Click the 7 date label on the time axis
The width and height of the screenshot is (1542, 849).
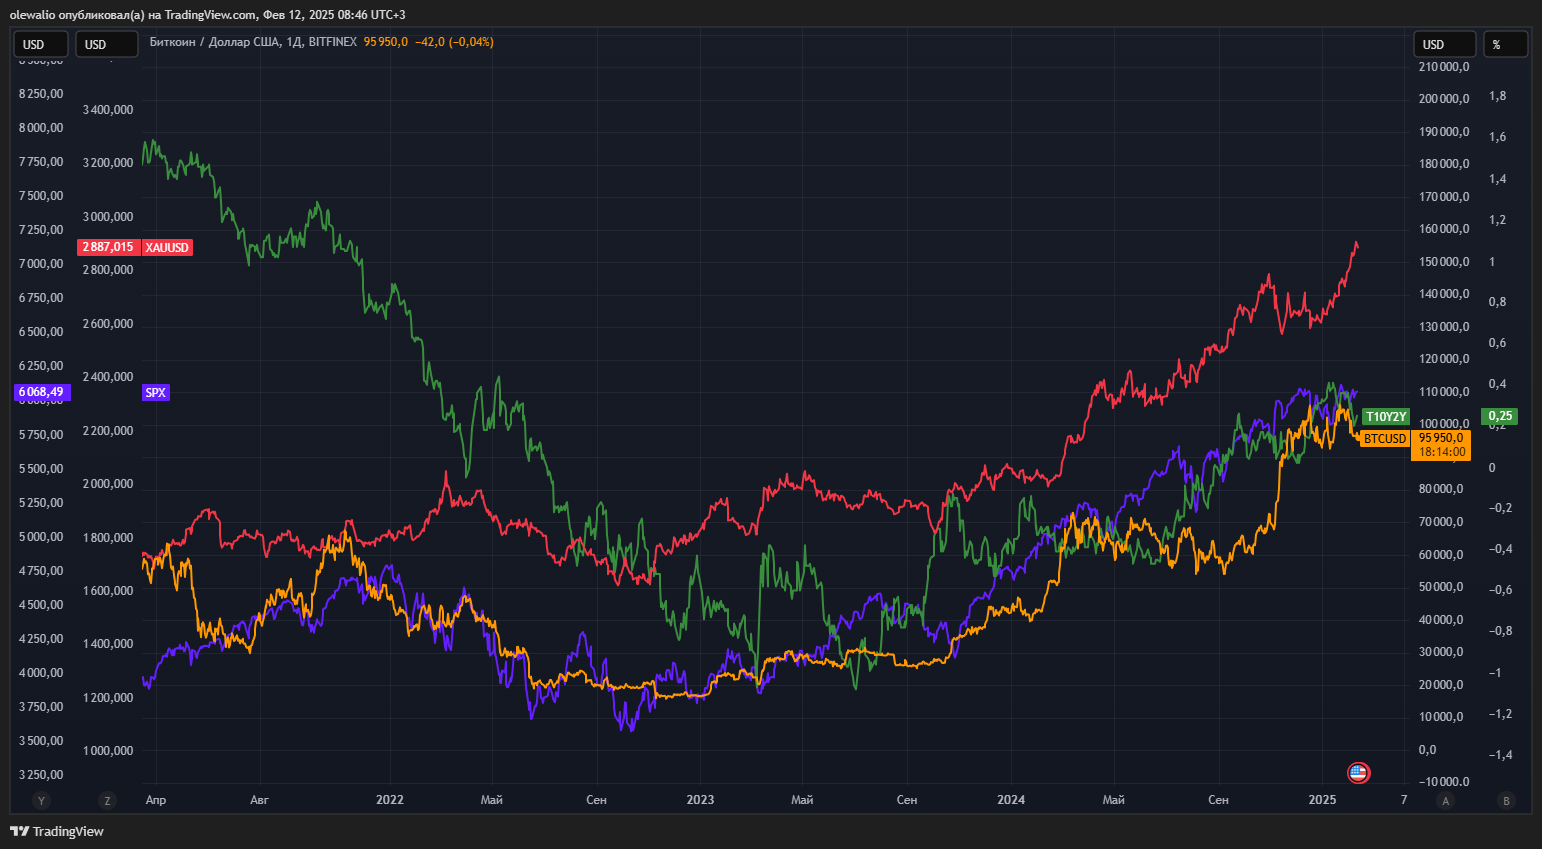click(1404, 799)
